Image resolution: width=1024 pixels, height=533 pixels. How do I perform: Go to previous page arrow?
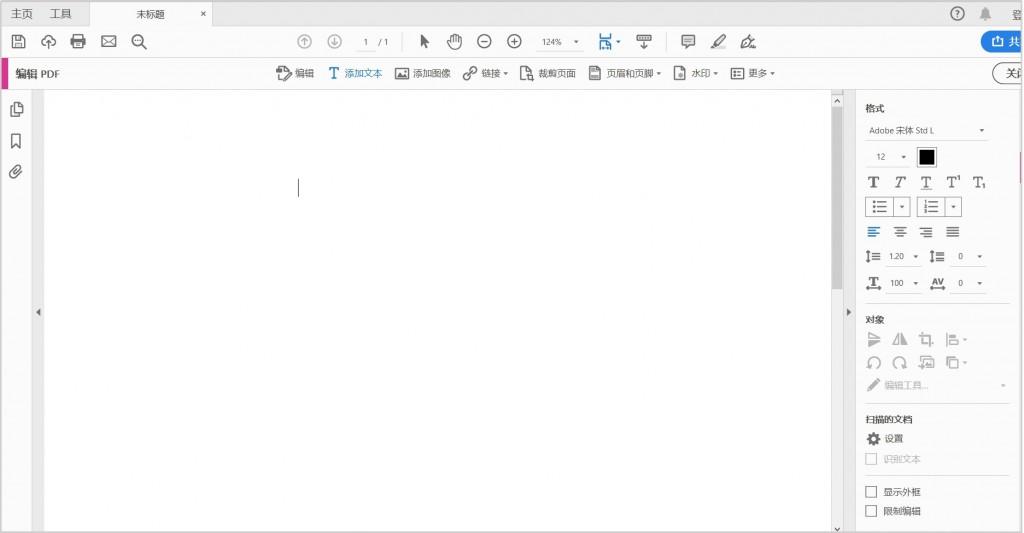pyautogui.click(x=304, y=42)
